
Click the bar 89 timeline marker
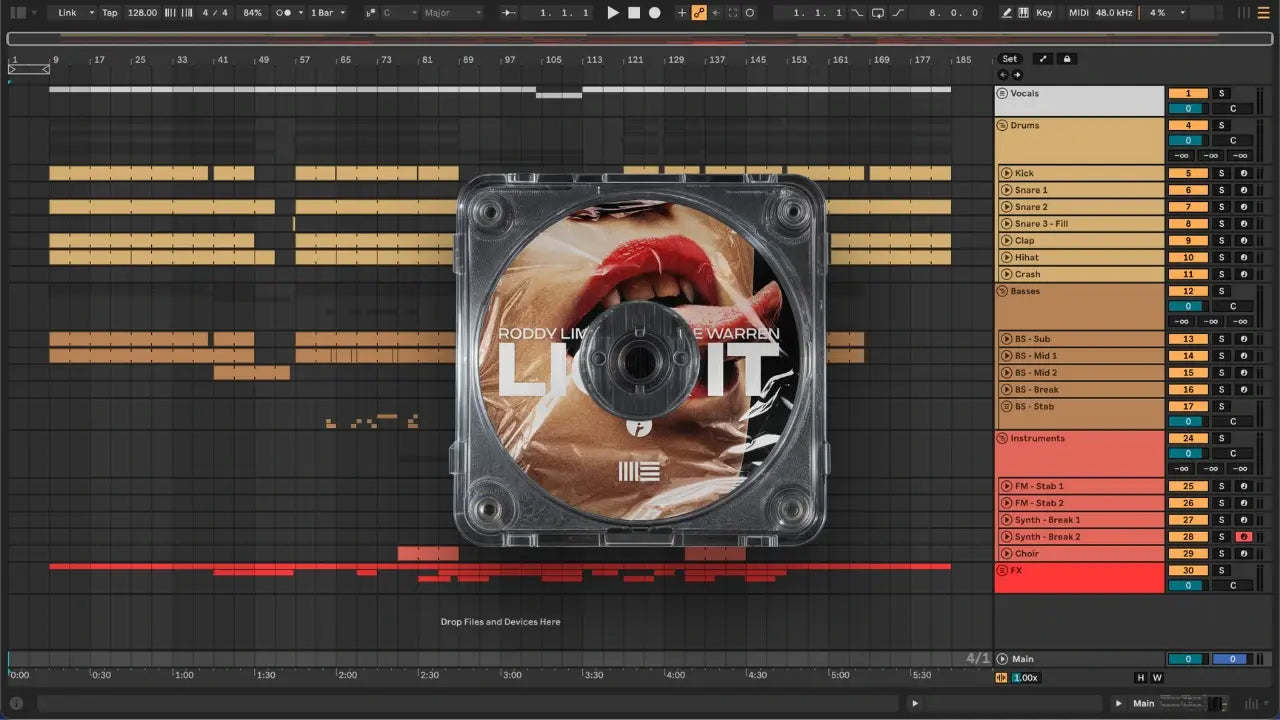[468, 60]
